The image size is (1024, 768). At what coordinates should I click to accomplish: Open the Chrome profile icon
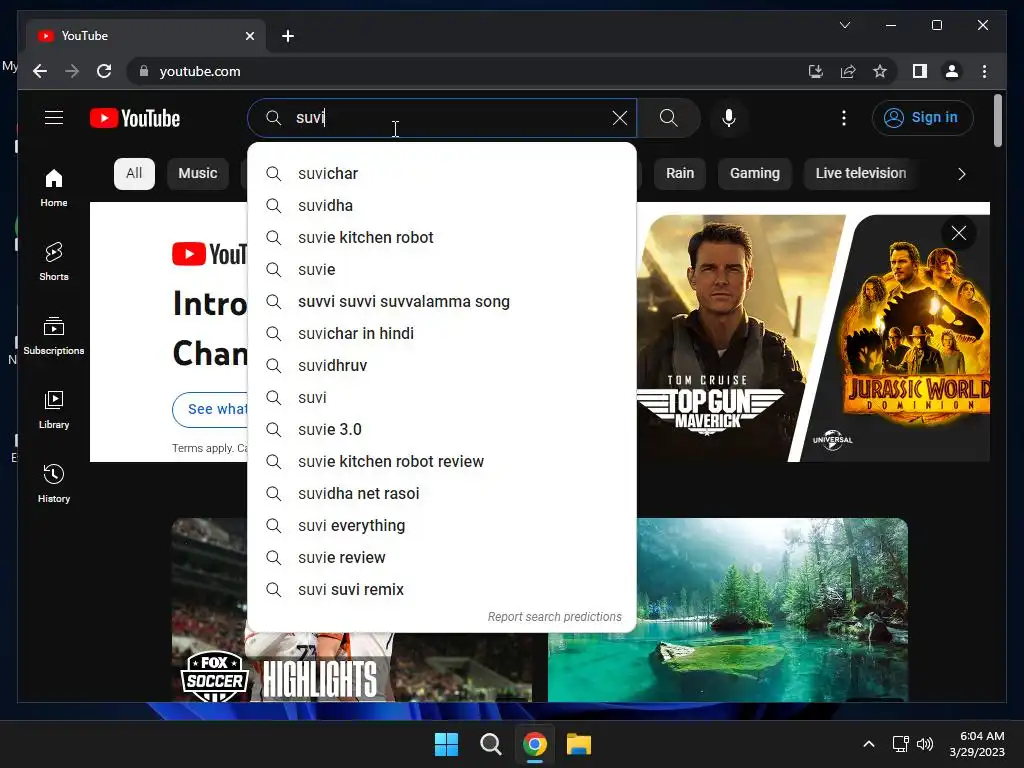click(x=952, y=71)
